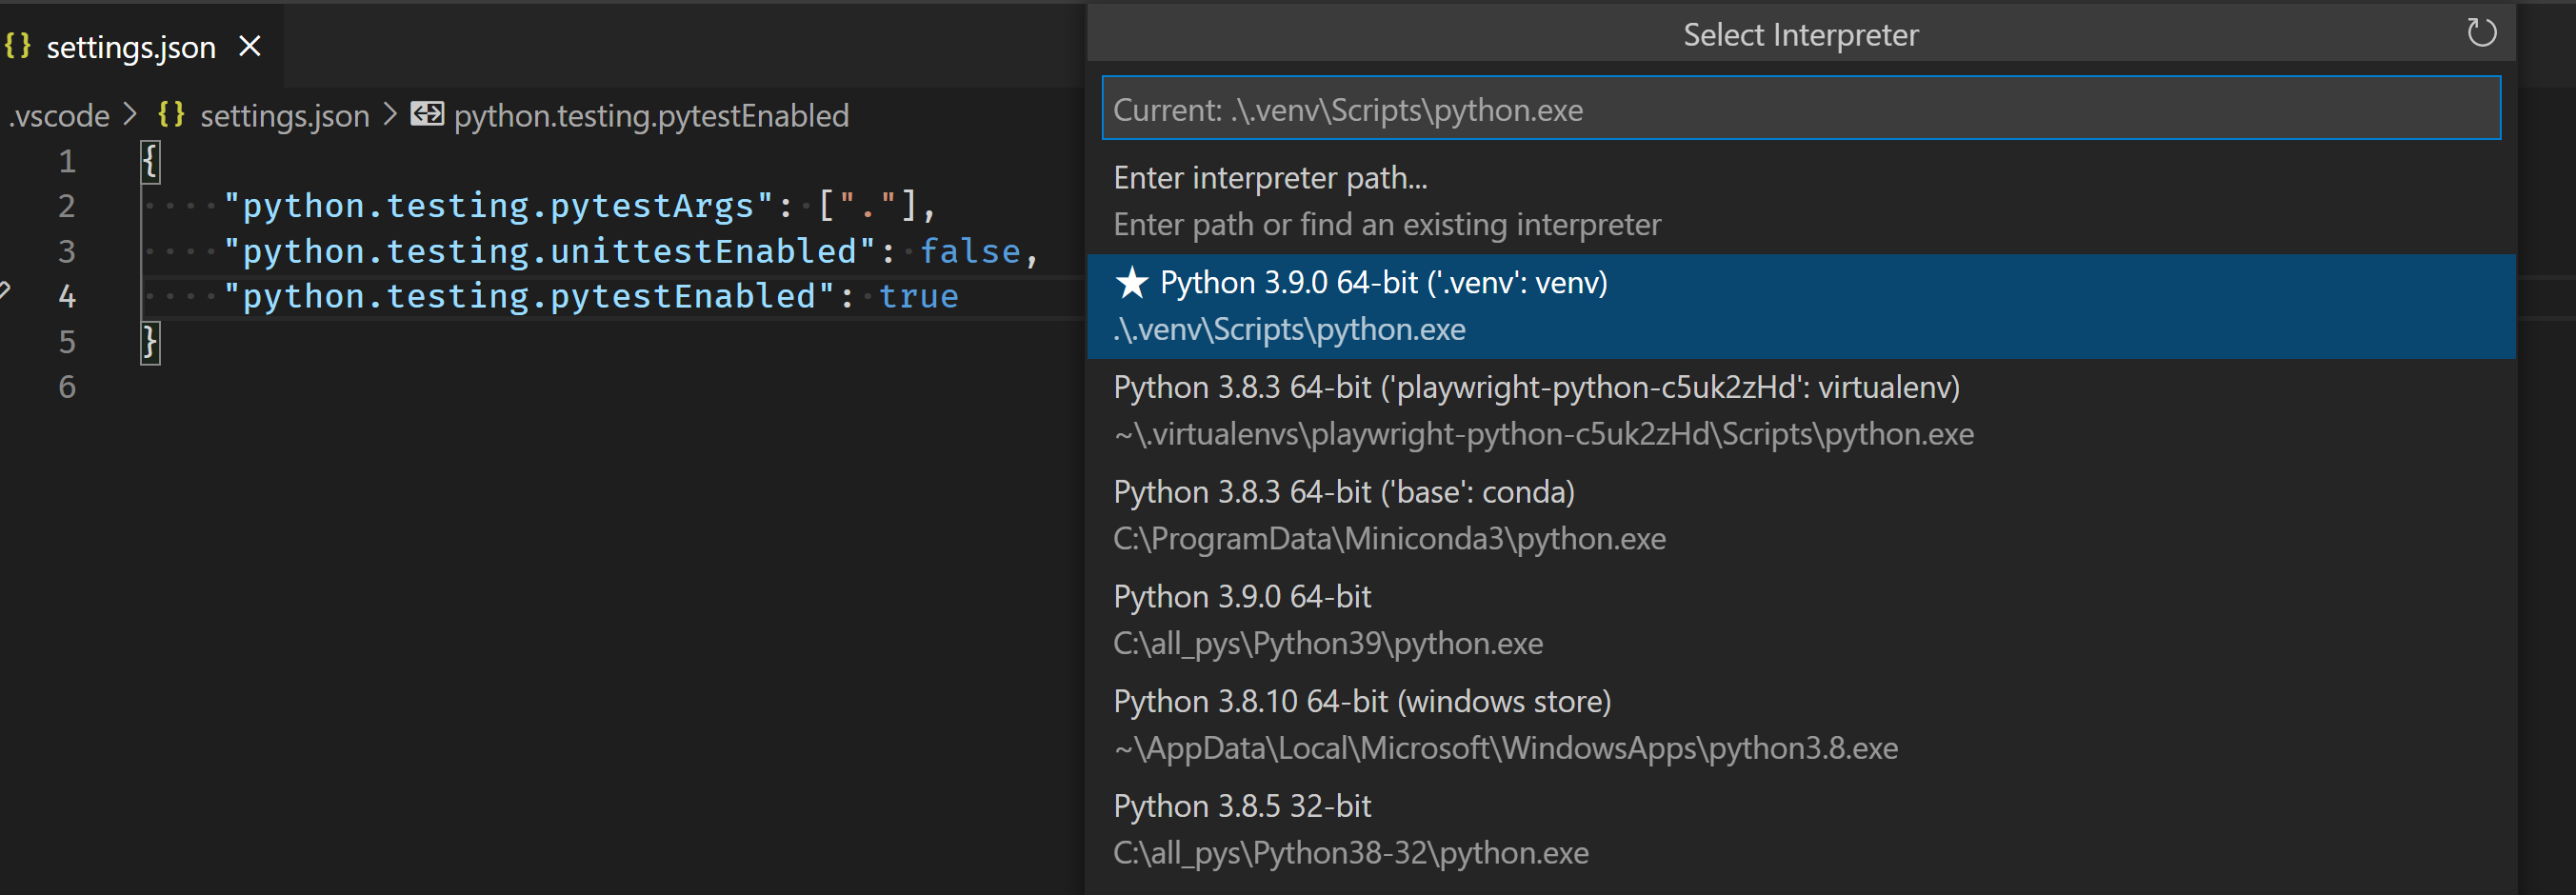The width and height of the screenshot is (2576, 895).
Task: Click the true value of pytestEnabled
Action: pos(918,296)
